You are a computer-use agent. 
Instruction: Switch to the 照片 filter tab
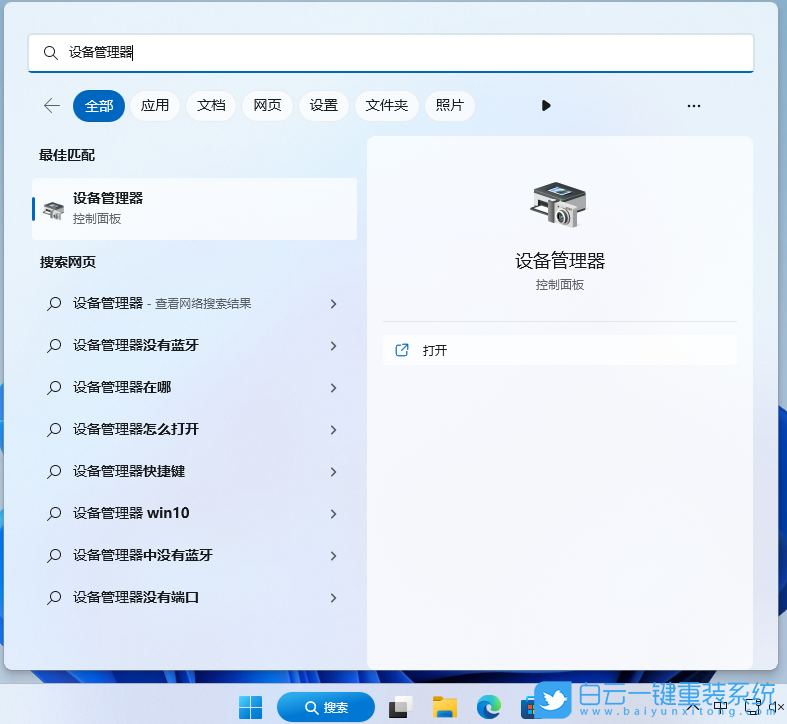(x=449, y=106)
